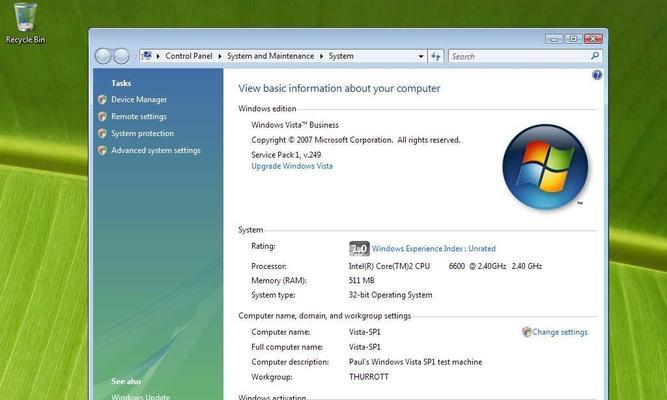Click the shield icon beside System protection
This screenshot has height=400, width=667.
coord(102,134)
